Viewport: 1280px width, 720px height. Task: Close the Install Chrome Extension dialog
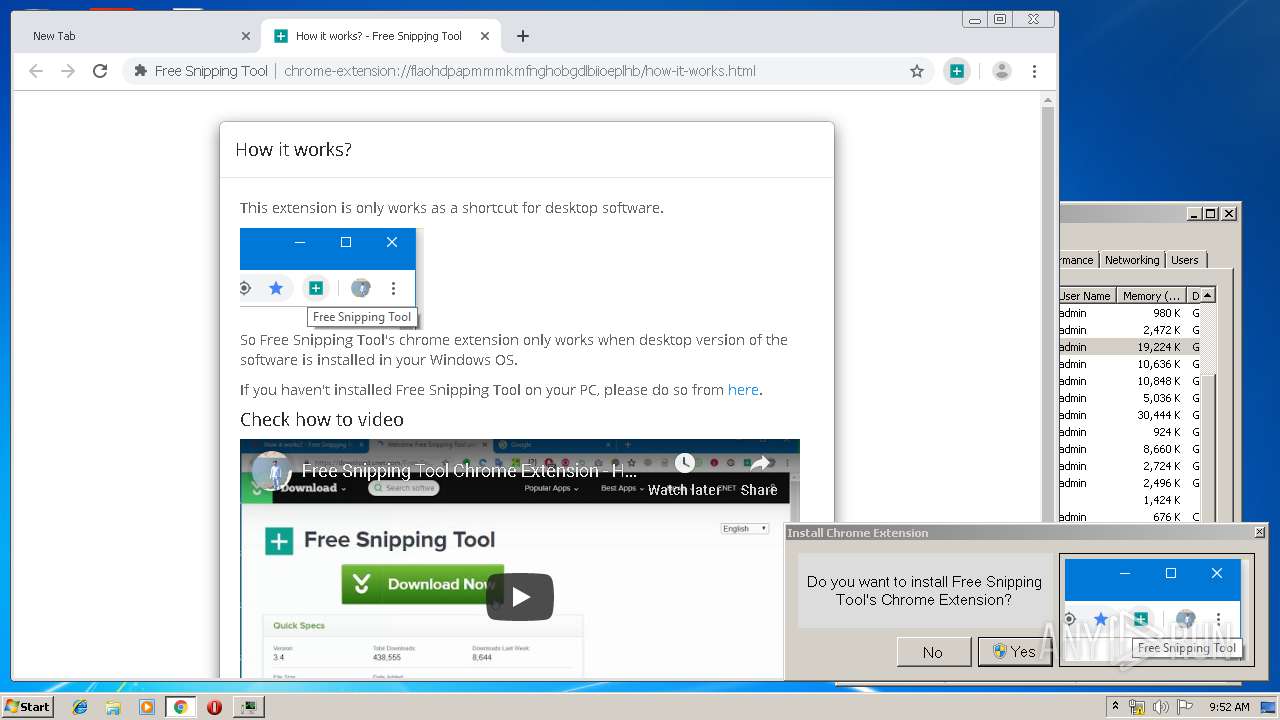pos(1259,532)
